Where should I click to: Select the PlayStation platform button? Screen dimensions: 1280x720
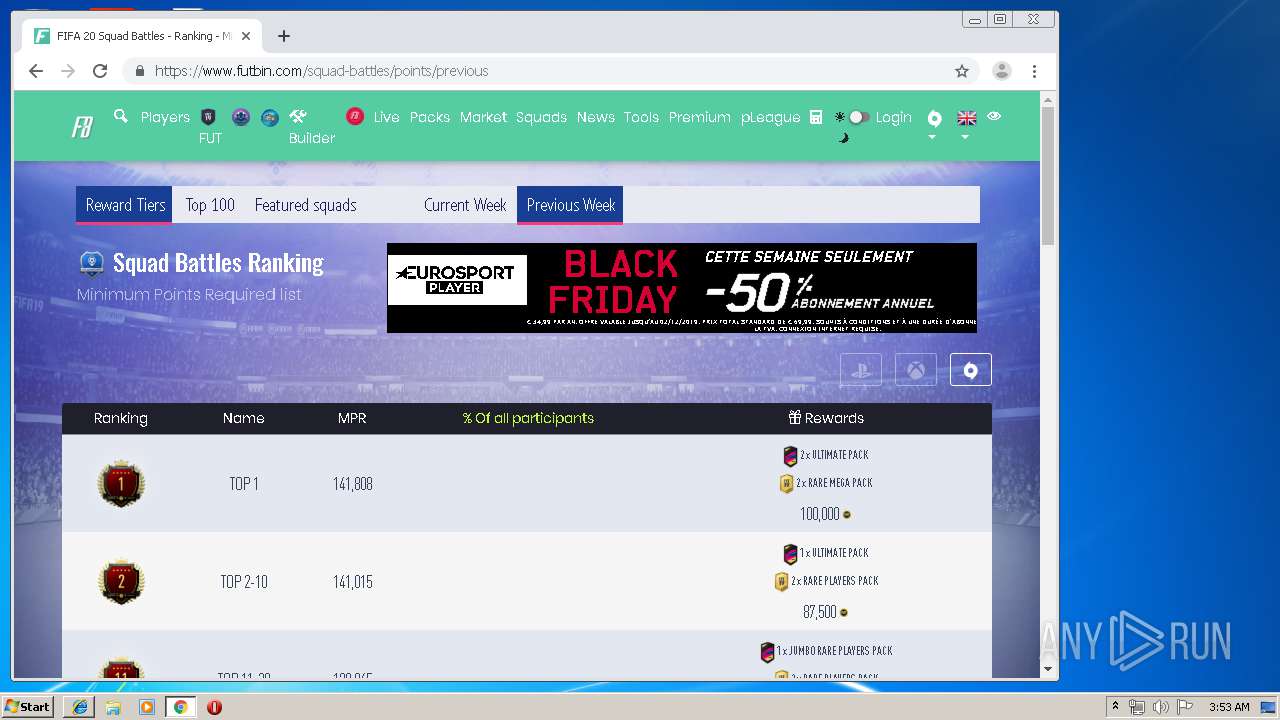[861, 369]
